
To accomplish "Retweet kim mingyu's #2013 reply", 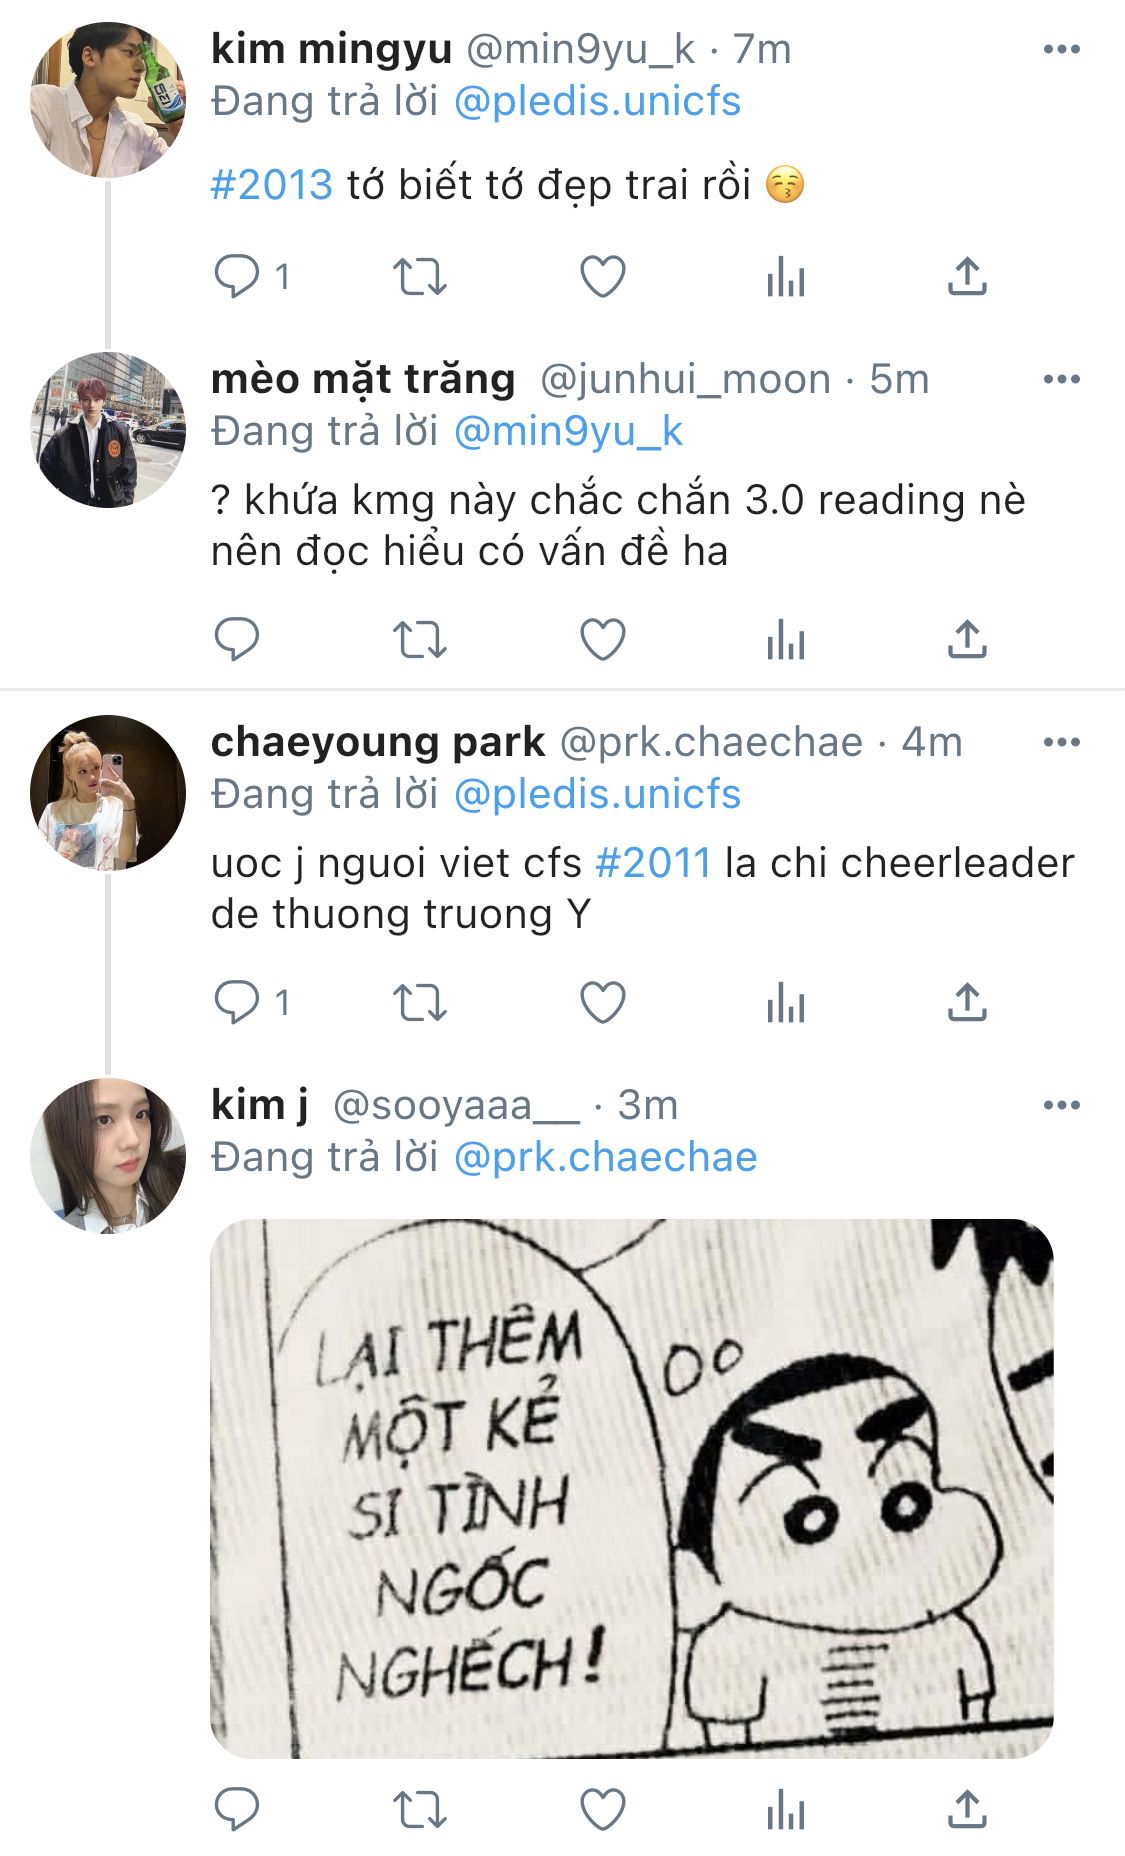I will pyautogui.click(x=419, y=277).
